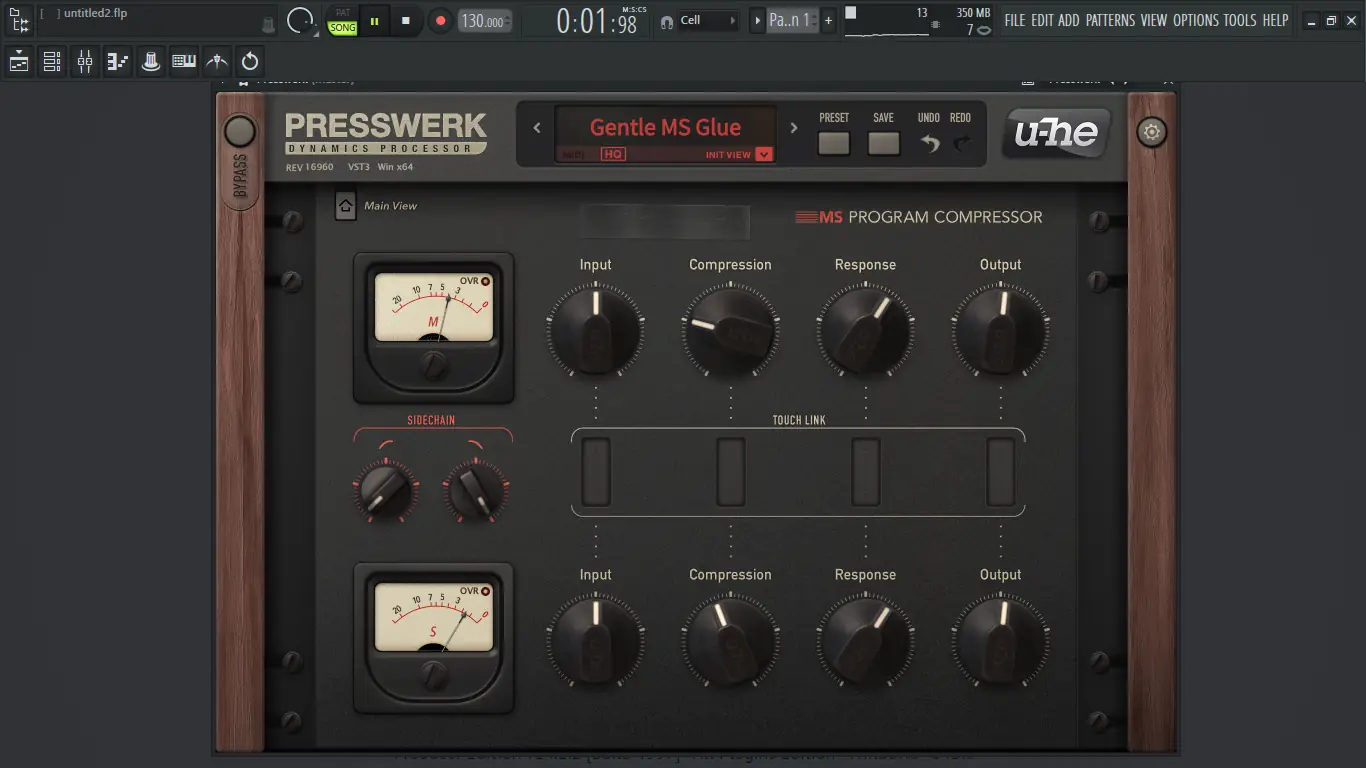The image size is (1366, 768).
Task: Open the ADD menu
Action: 1069,20
